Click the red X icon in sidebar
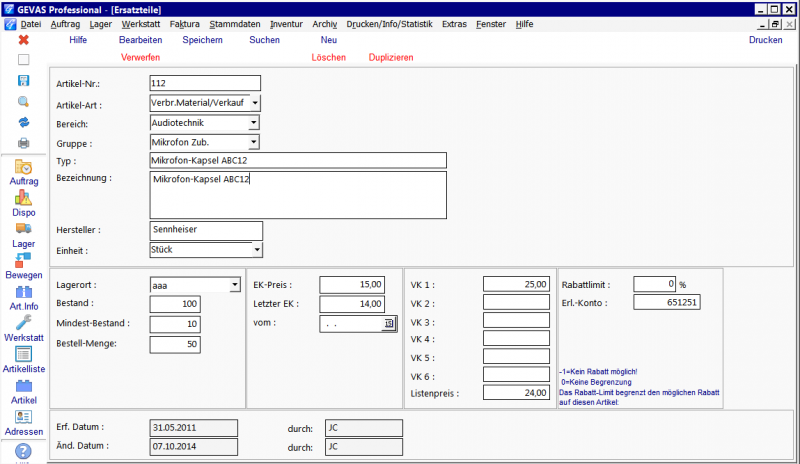Image resolution: width=800 pixels, height=464 pixels. coord(24,40)
